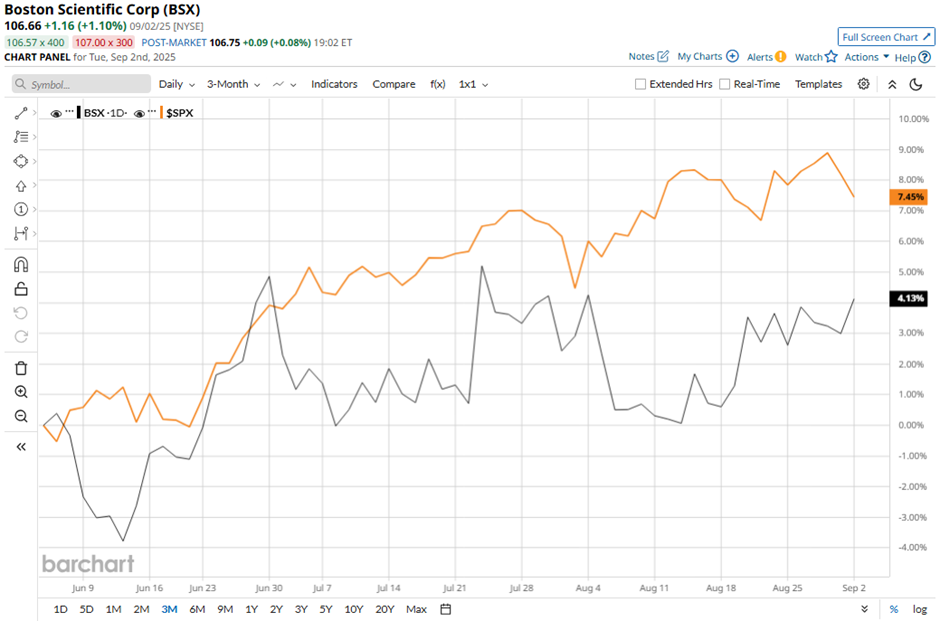940x621 pixels.
Task: Open the Daily frequency dropdown
Action: pyautogui.click(x=177, y=84)
